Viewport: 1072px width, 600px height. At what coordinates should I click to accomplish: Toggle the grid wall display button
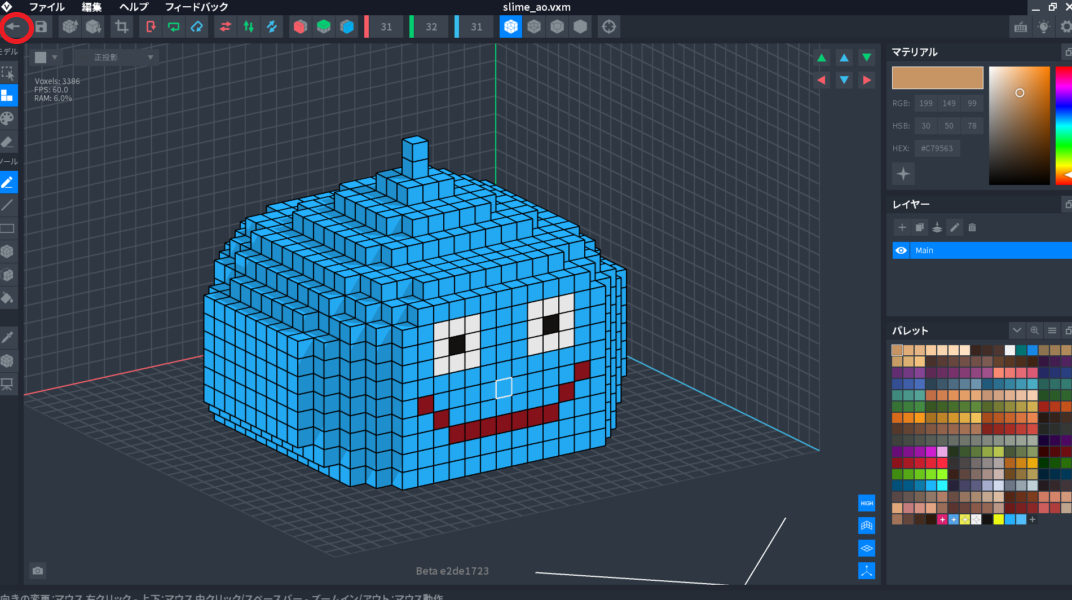click(x=866, y=526)
